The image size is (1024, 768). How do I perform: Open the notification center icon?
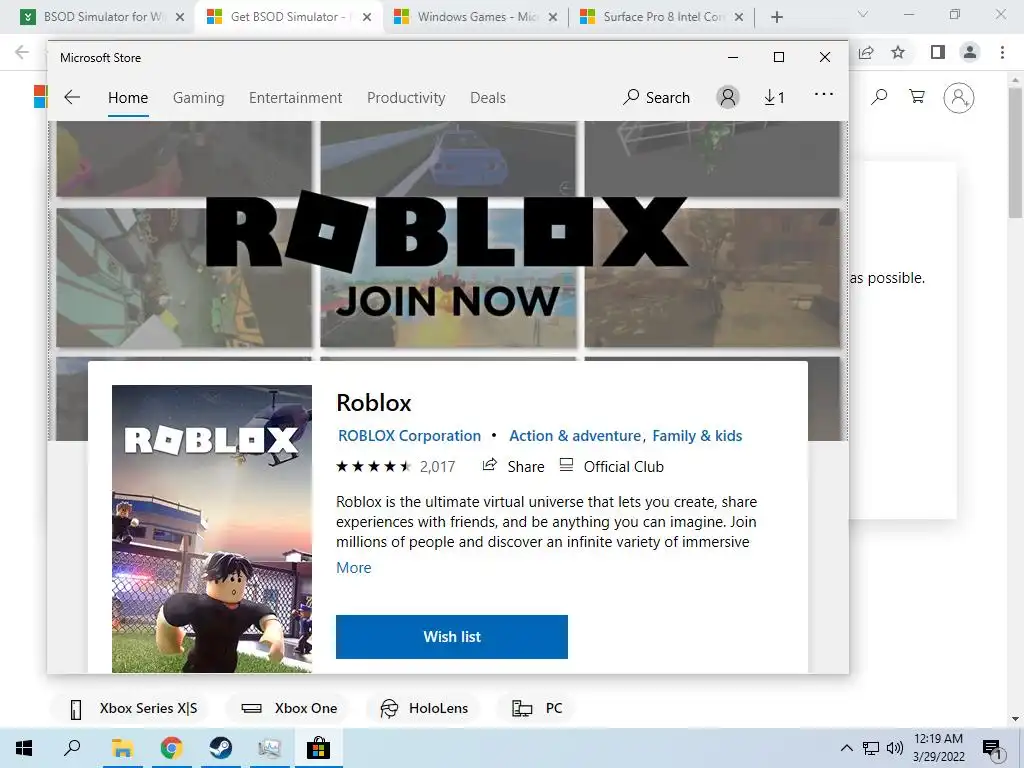pos(992,749)
